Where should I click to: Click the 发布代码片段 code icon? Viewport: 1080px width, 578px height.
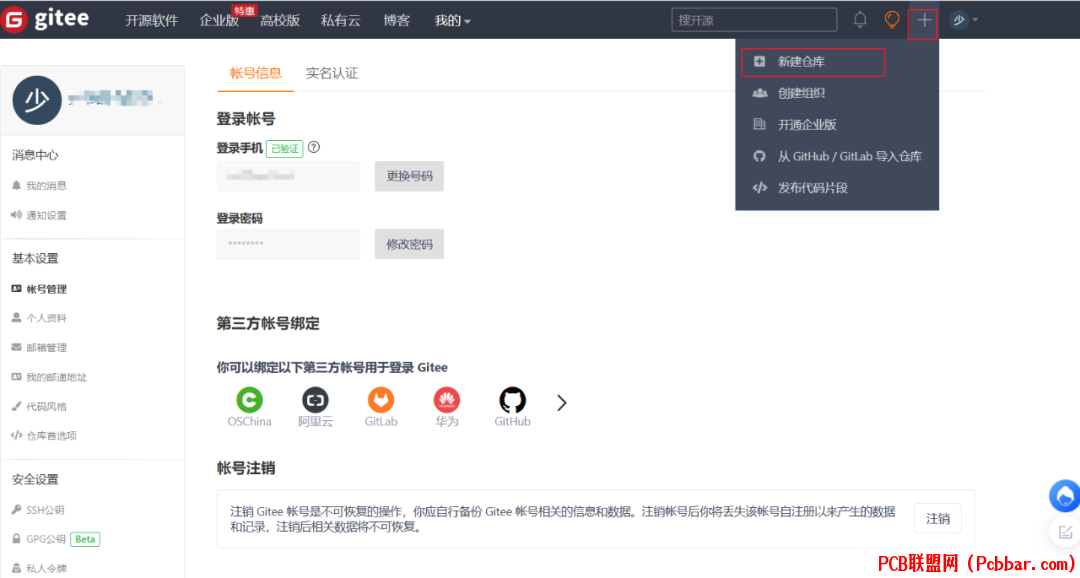pos(759,187)
